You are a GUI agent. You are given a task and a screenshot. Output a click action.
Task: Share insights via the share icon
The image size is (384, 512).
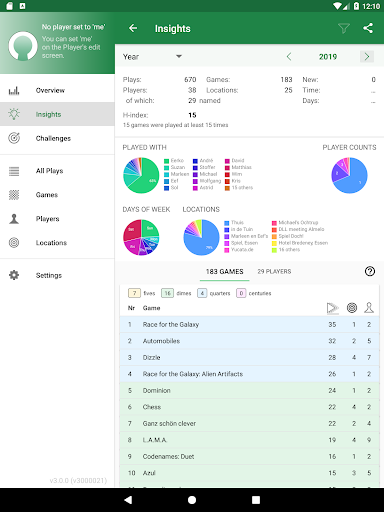368,28
